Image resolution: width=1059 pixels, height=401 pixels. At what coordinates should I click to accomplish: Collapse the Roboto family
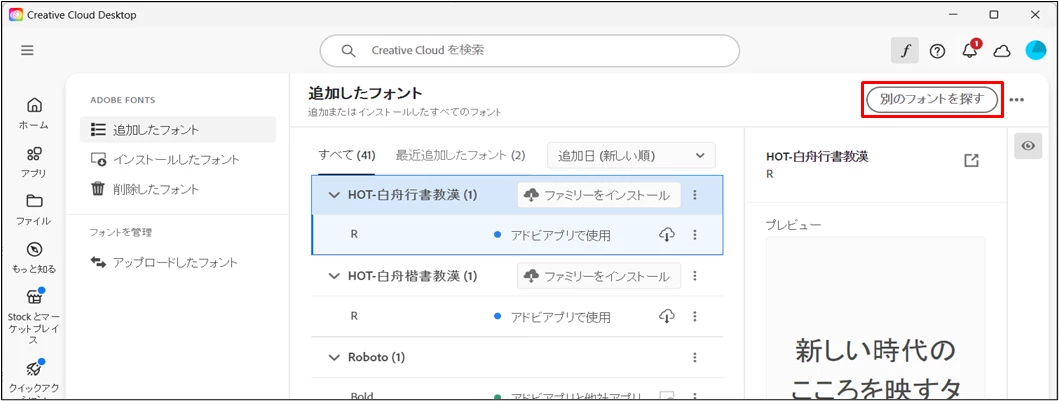334,357
